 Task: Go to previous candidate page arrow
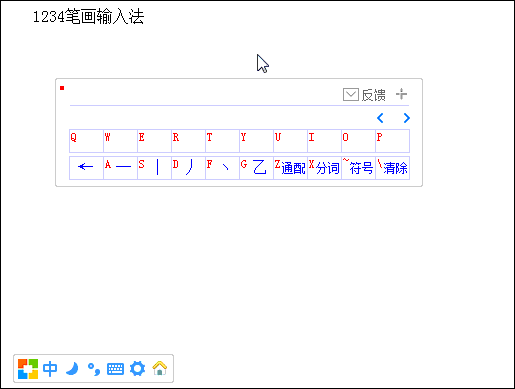(380, 118)
